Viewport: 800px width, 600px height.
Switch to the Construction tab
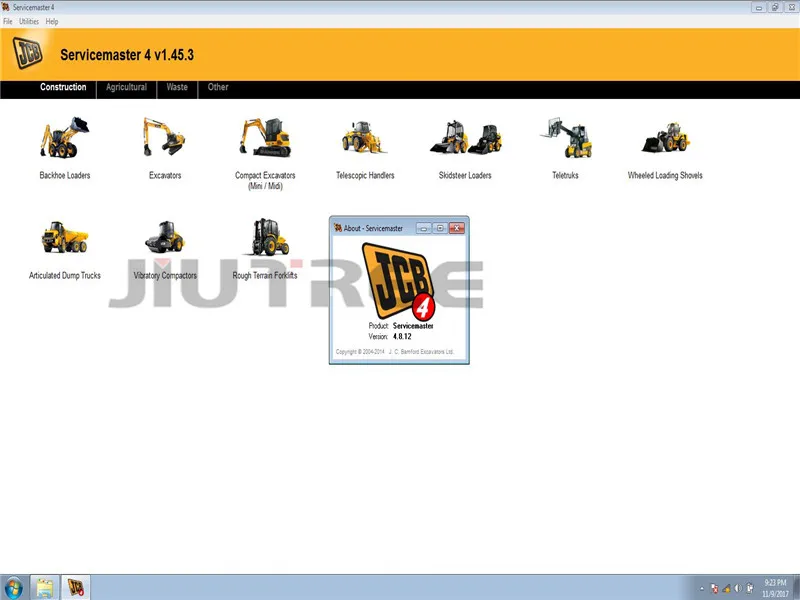pos(63,87)
